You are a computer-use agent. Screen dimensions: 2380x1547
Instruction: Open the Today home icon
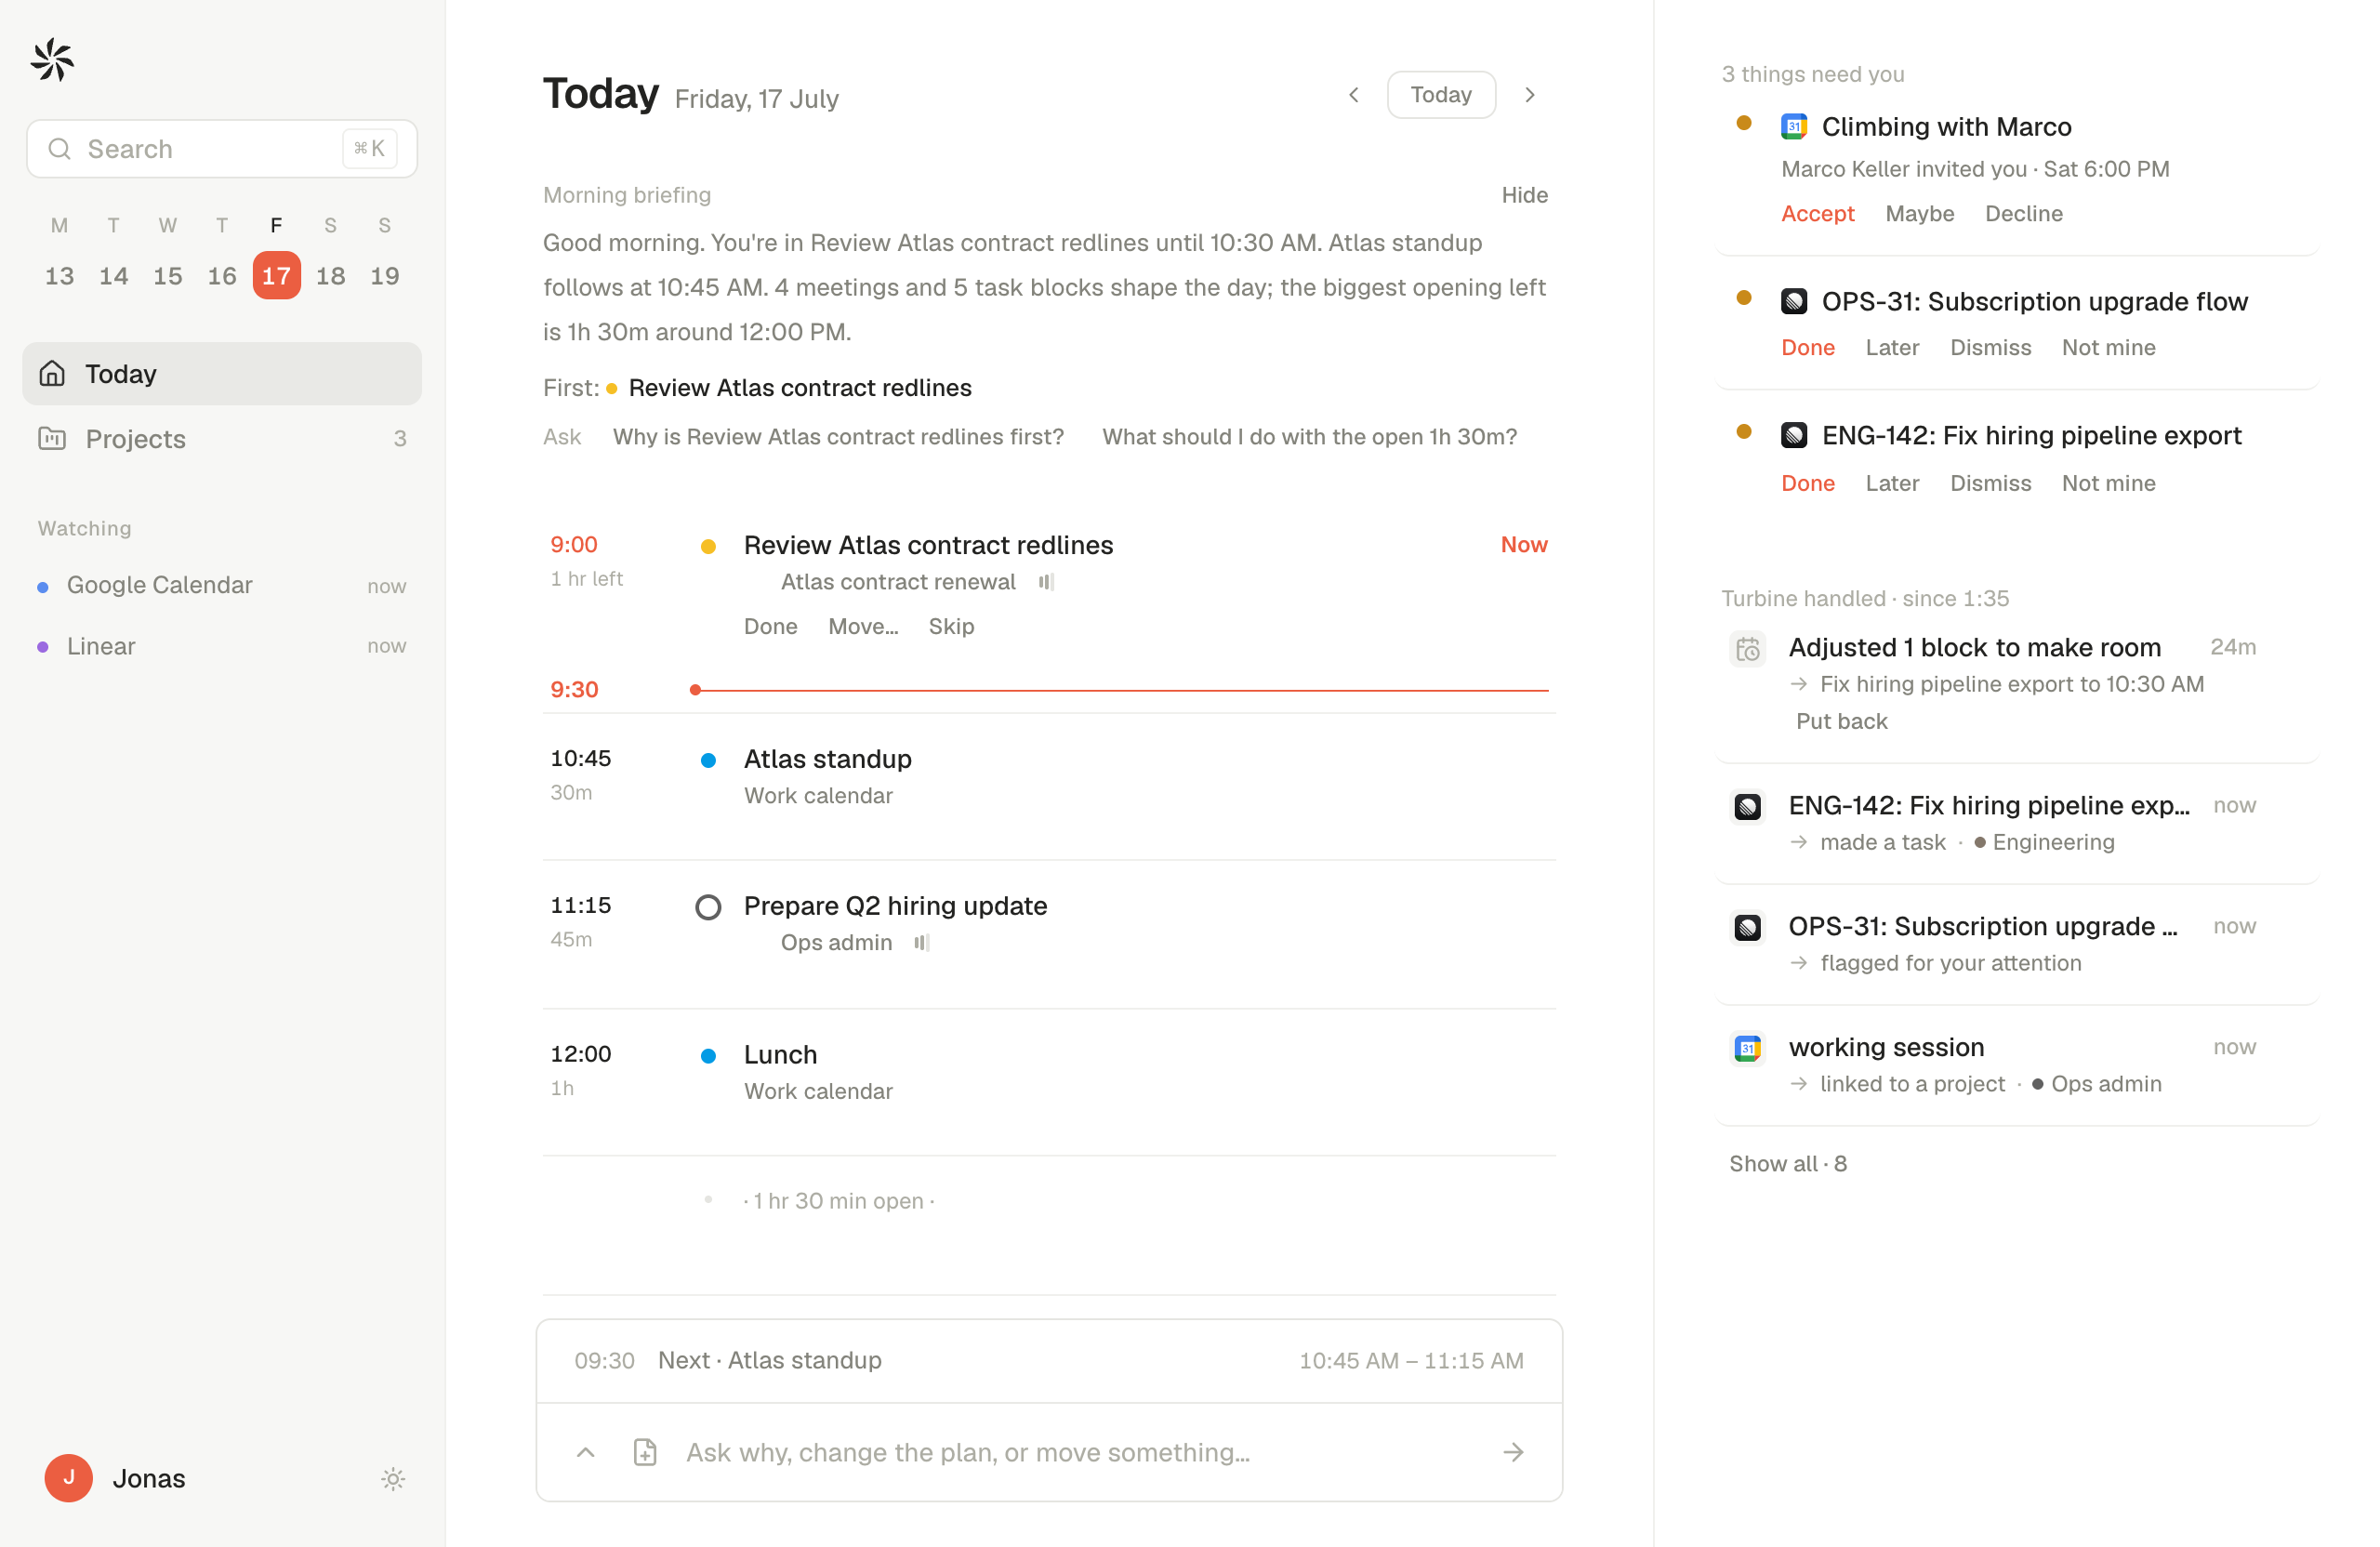pyautogui.click(x=52, y=373)
